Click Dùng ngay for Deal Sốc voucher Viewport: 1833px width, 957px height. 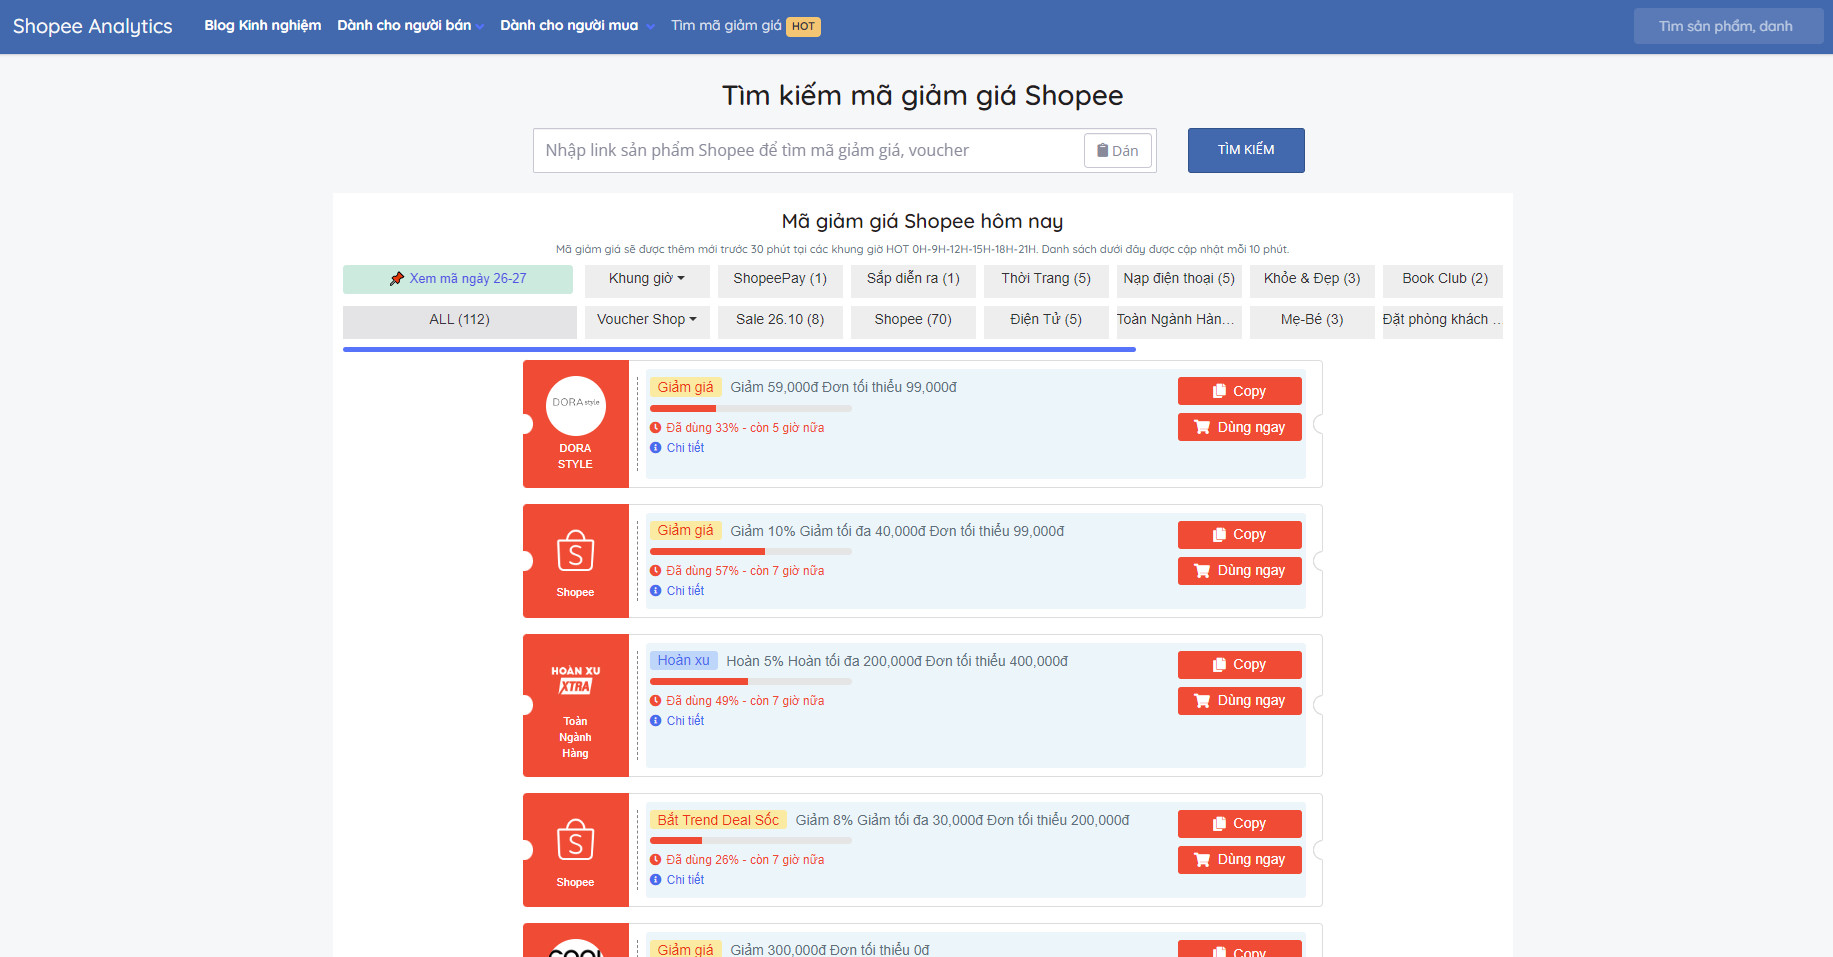[x=1240, y=860]
